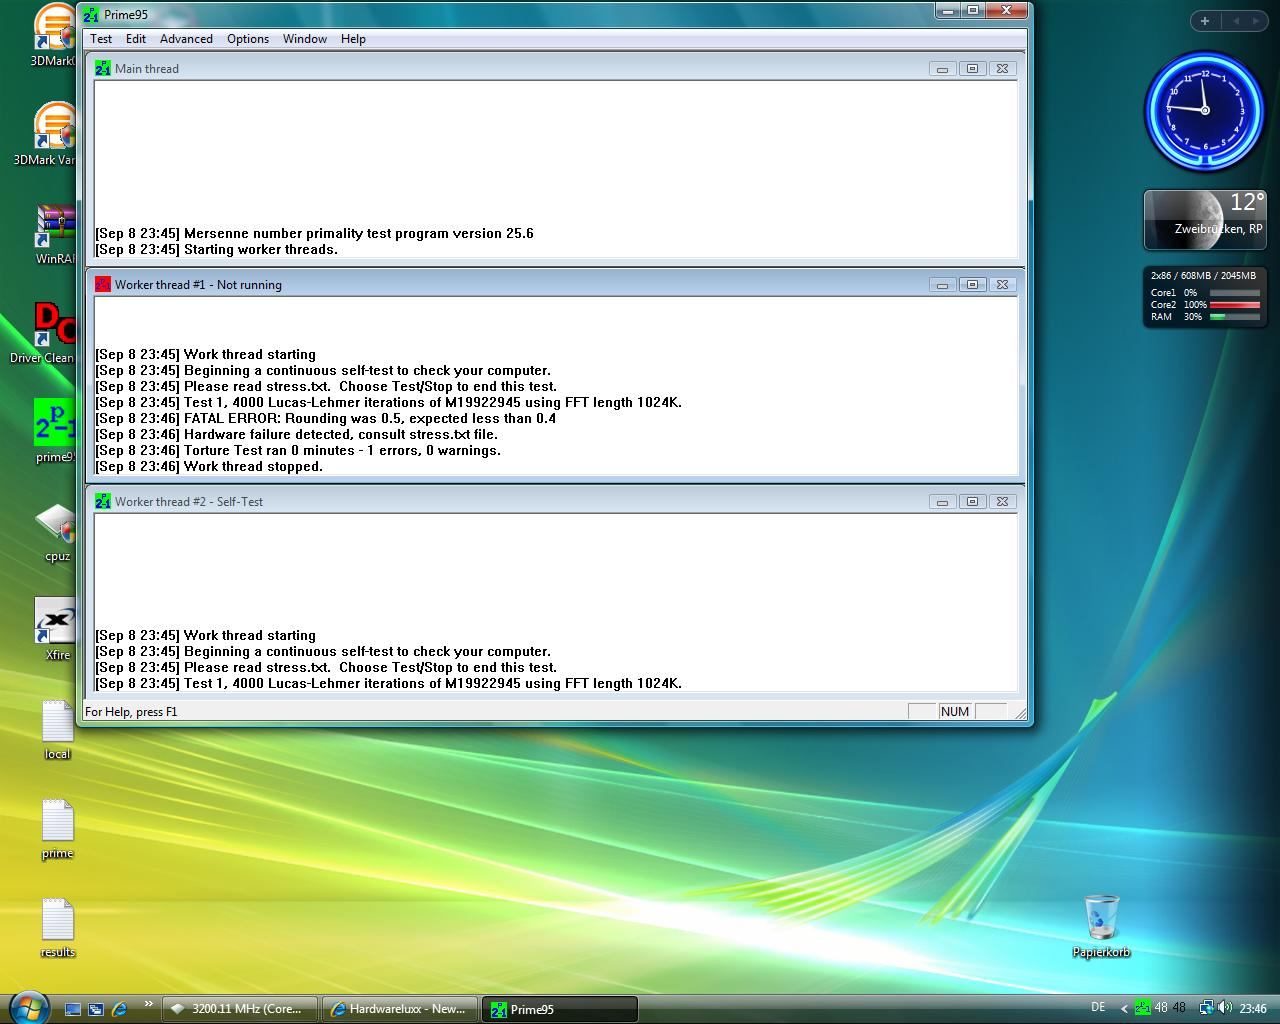
Task: Maximize the Worker thread #2 window
Action: pos(972,501)
